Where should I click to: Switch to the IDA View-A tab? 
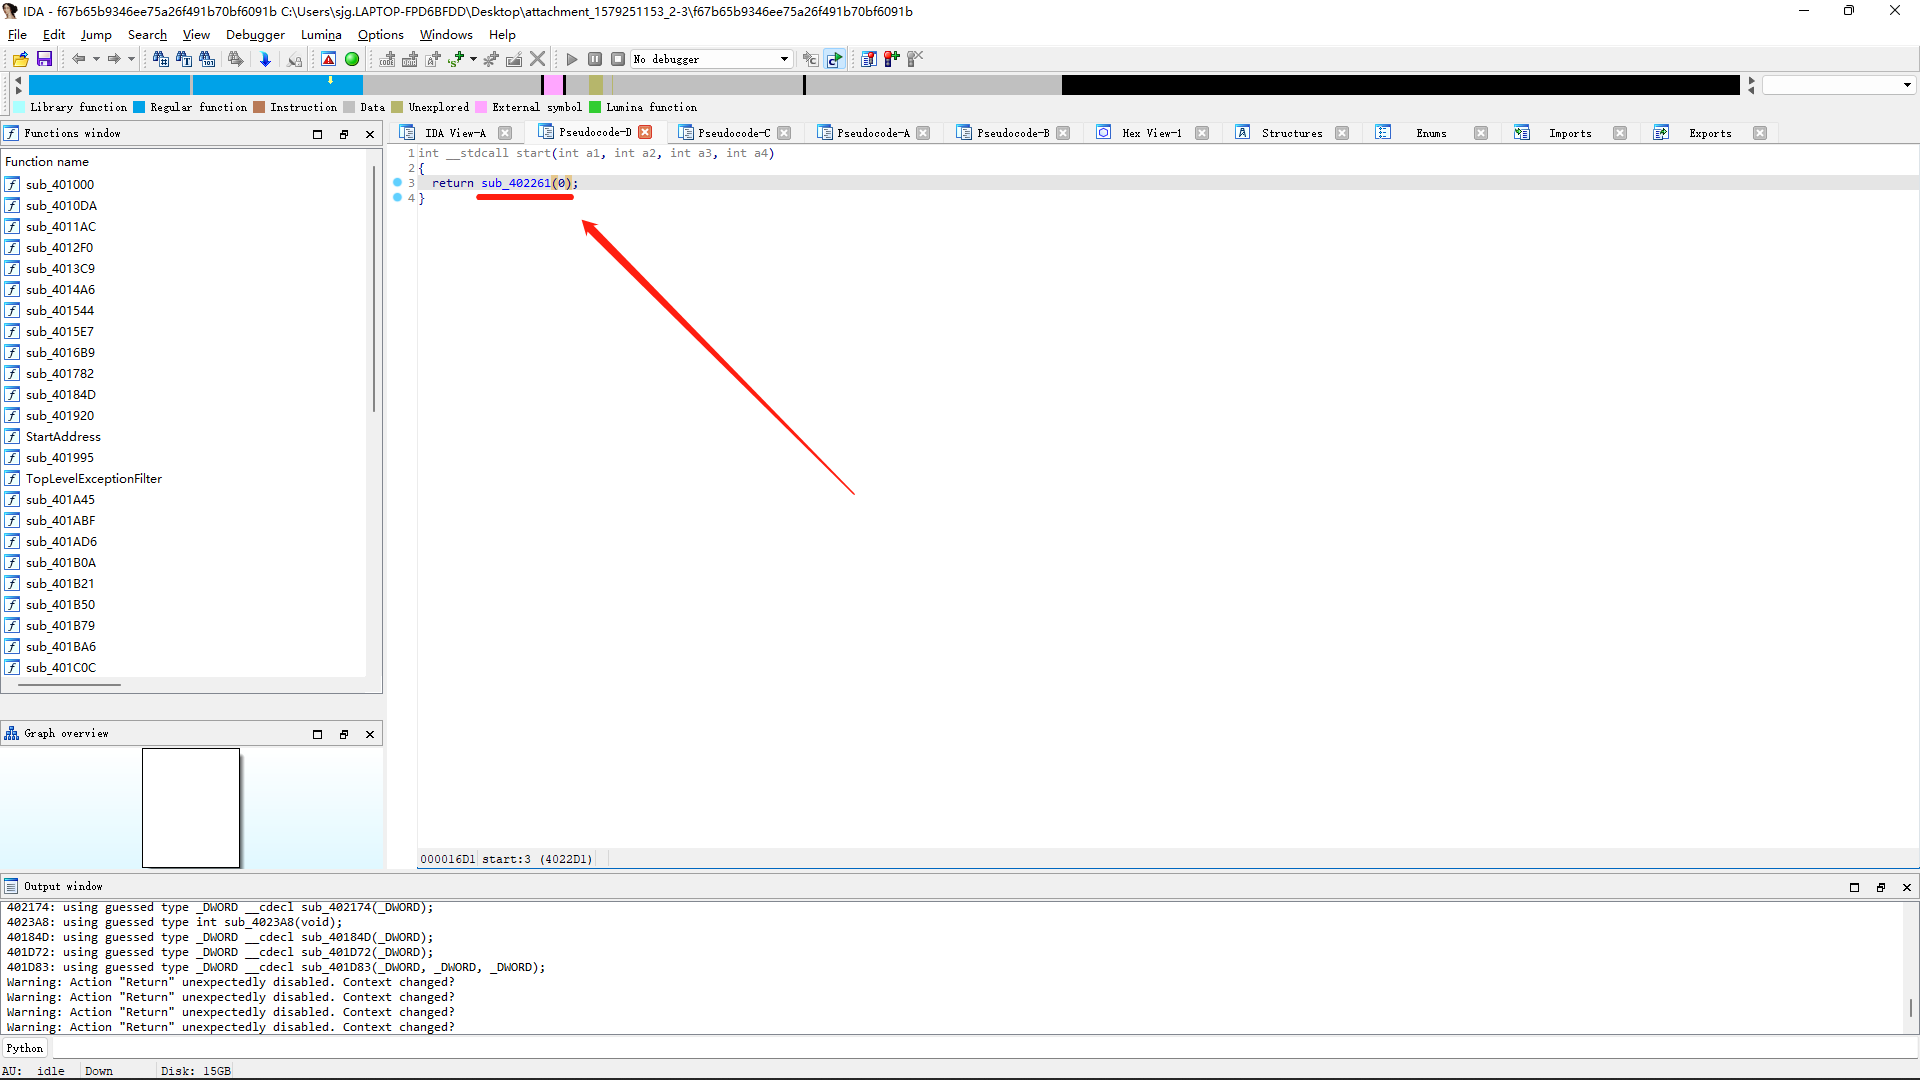tap(455, 133)
